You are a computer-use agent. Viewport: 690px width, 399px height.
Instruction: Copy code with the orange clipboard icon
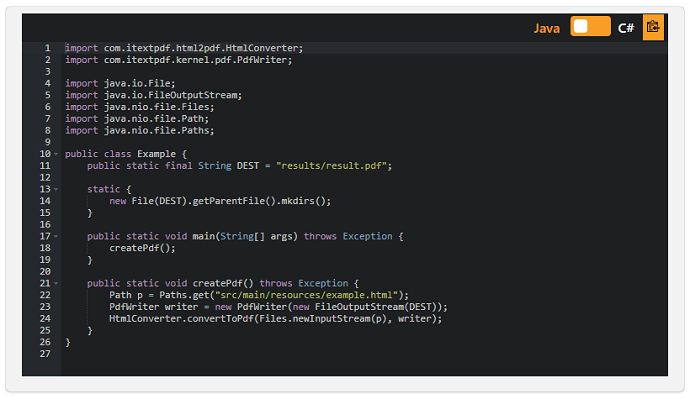tap(653, 27)
